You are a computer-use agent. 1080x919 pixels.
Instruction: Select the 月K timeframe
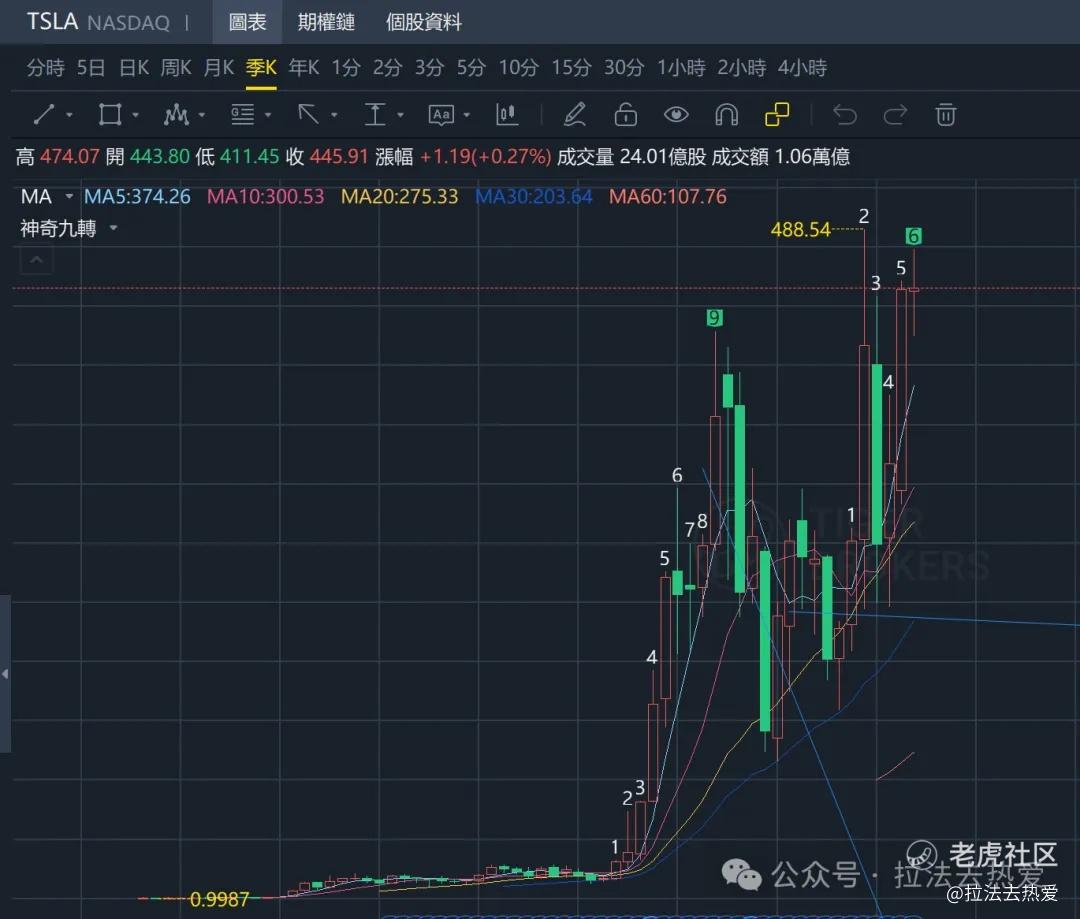pos(219,68)
